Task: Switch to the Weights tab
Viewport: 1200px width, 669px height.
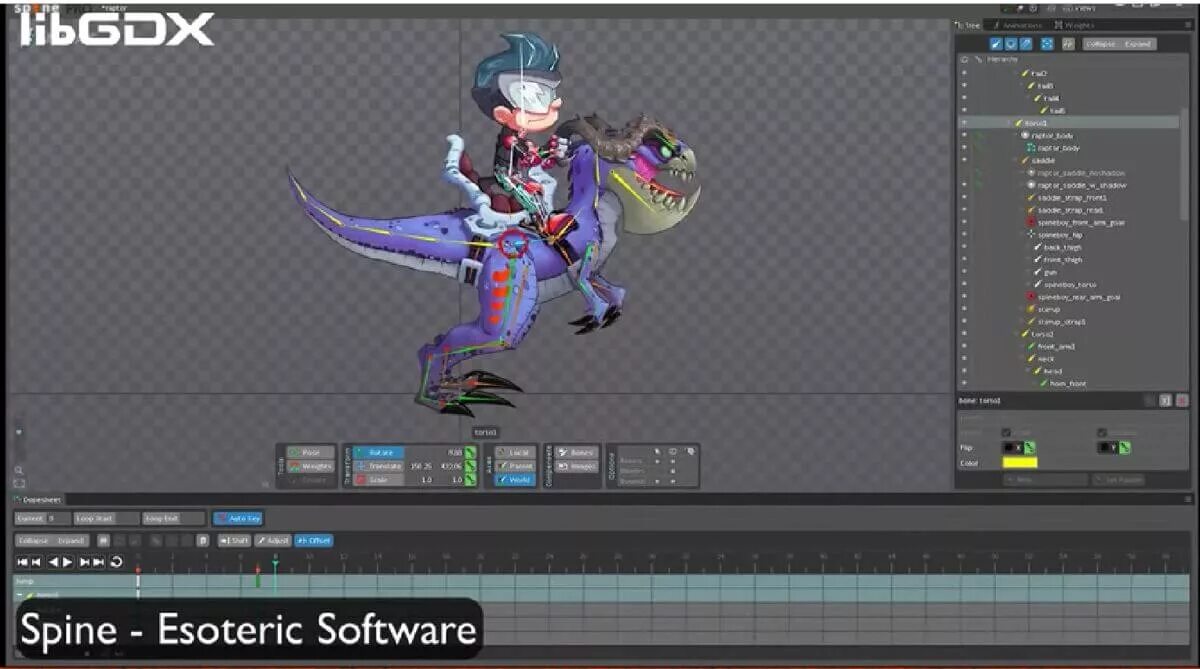Action: [x=1074, y=25]
